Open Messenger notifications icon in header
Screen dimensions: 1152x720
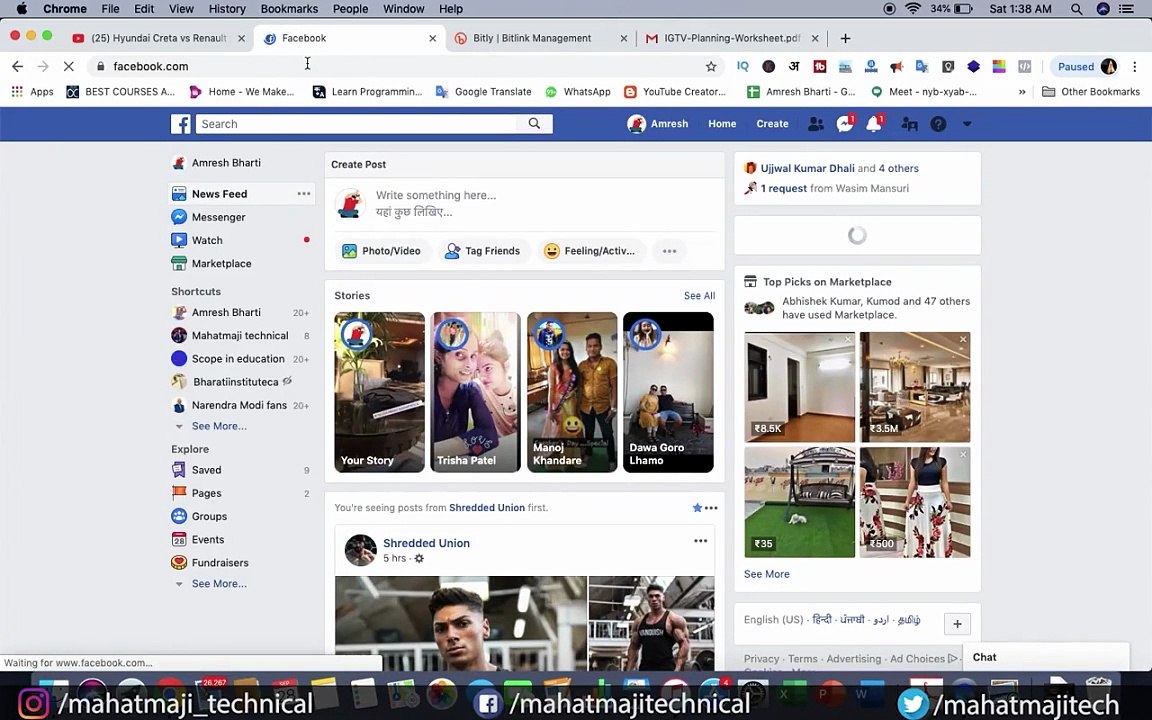point(845,123)
